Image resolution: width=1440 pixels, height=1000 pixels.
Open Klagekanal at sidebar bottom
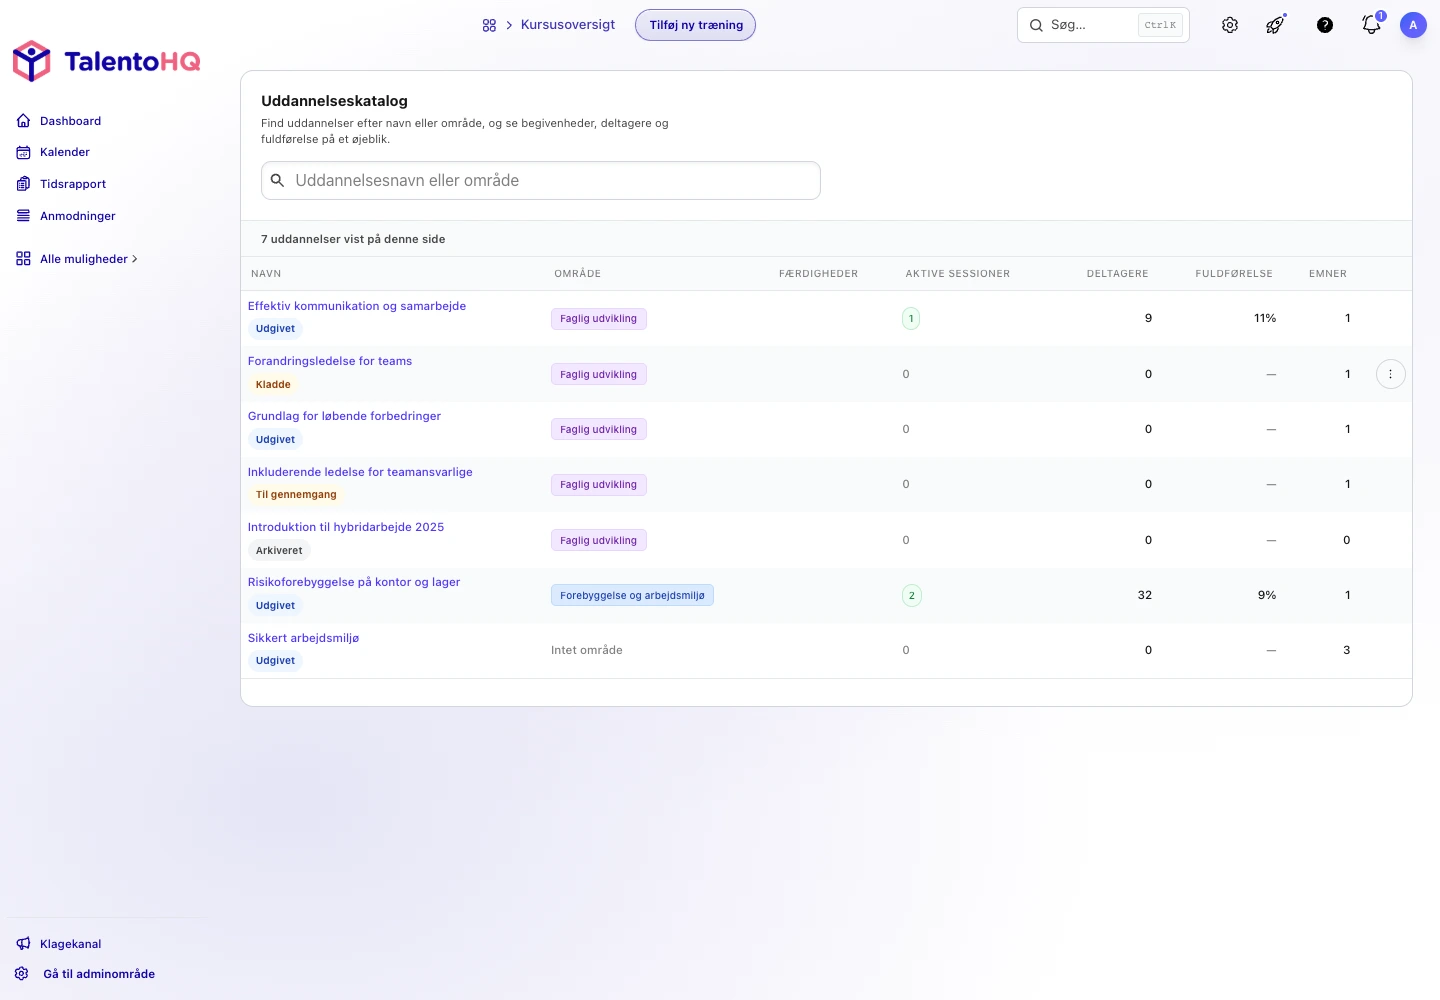(71, 944)
